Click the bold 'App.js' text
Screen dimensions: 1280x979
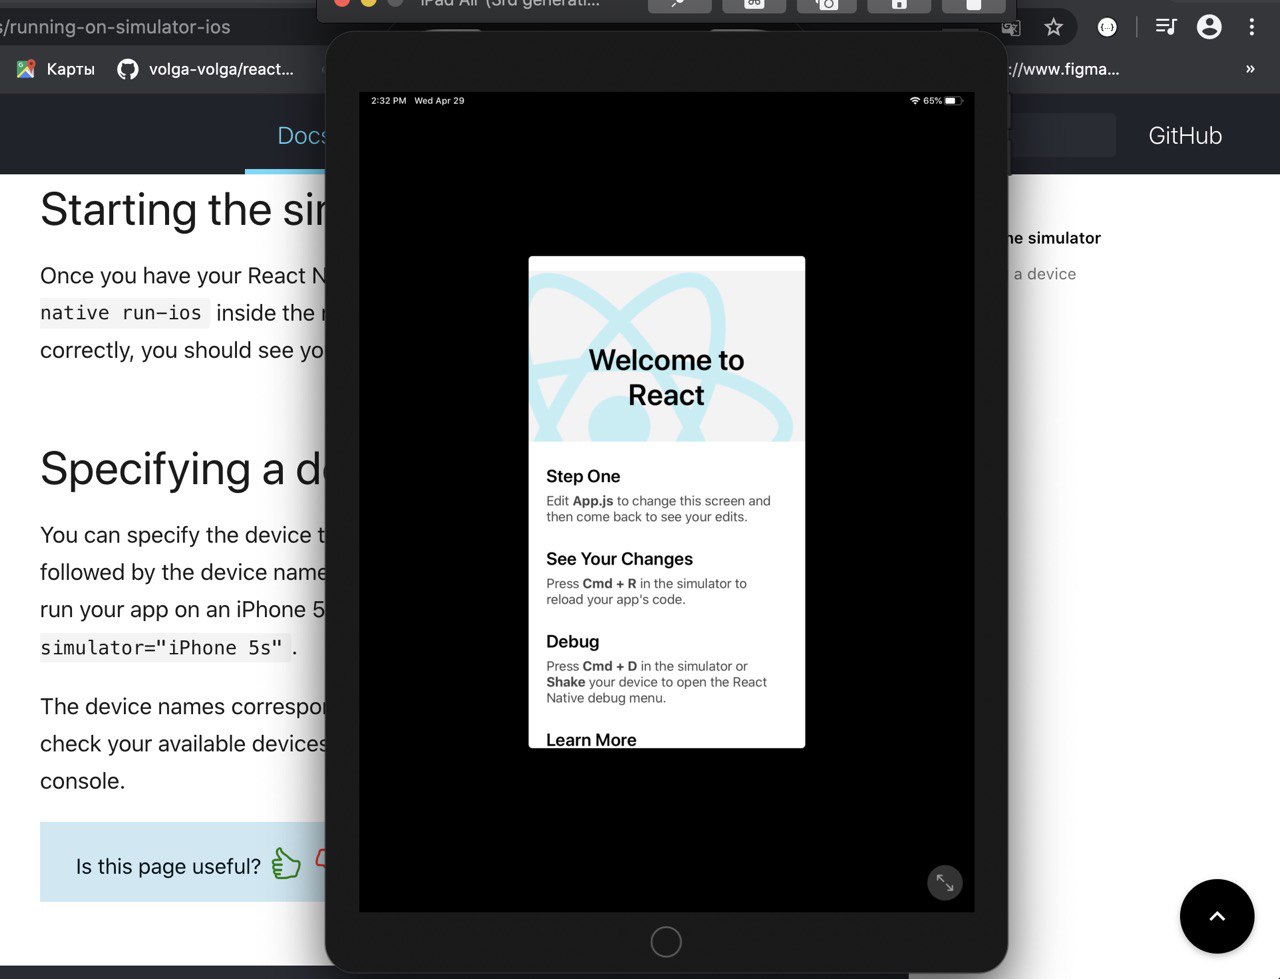593,501
